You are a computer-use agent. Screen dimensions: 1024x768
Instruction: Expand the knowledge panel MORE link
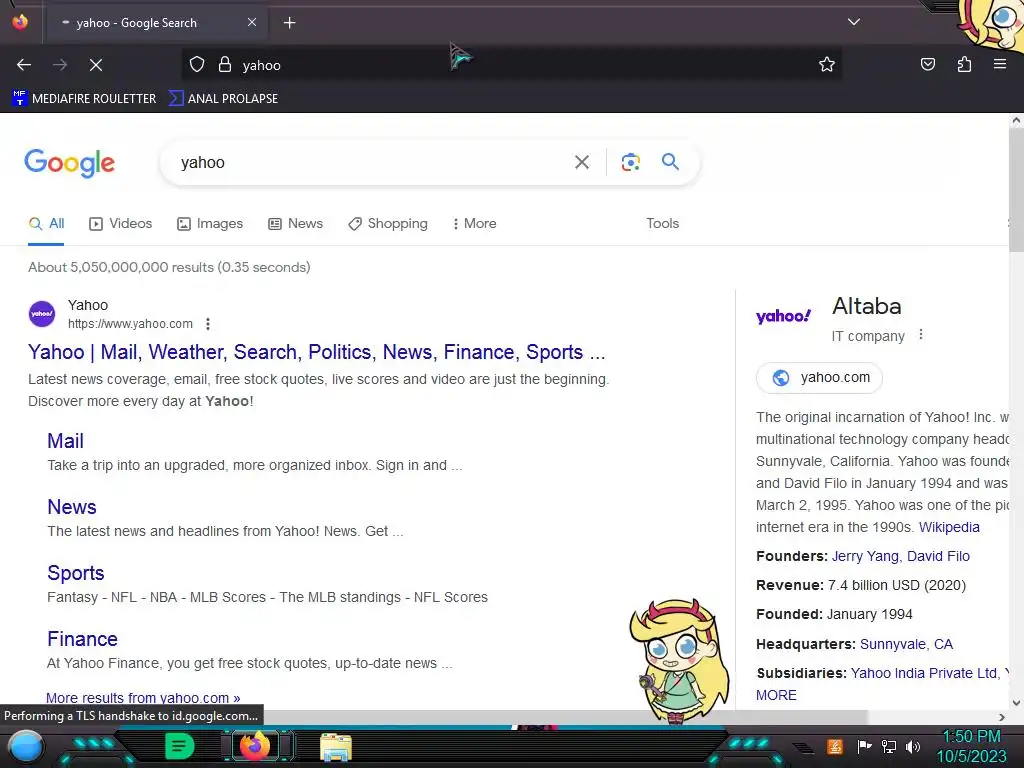click(776, 696)
